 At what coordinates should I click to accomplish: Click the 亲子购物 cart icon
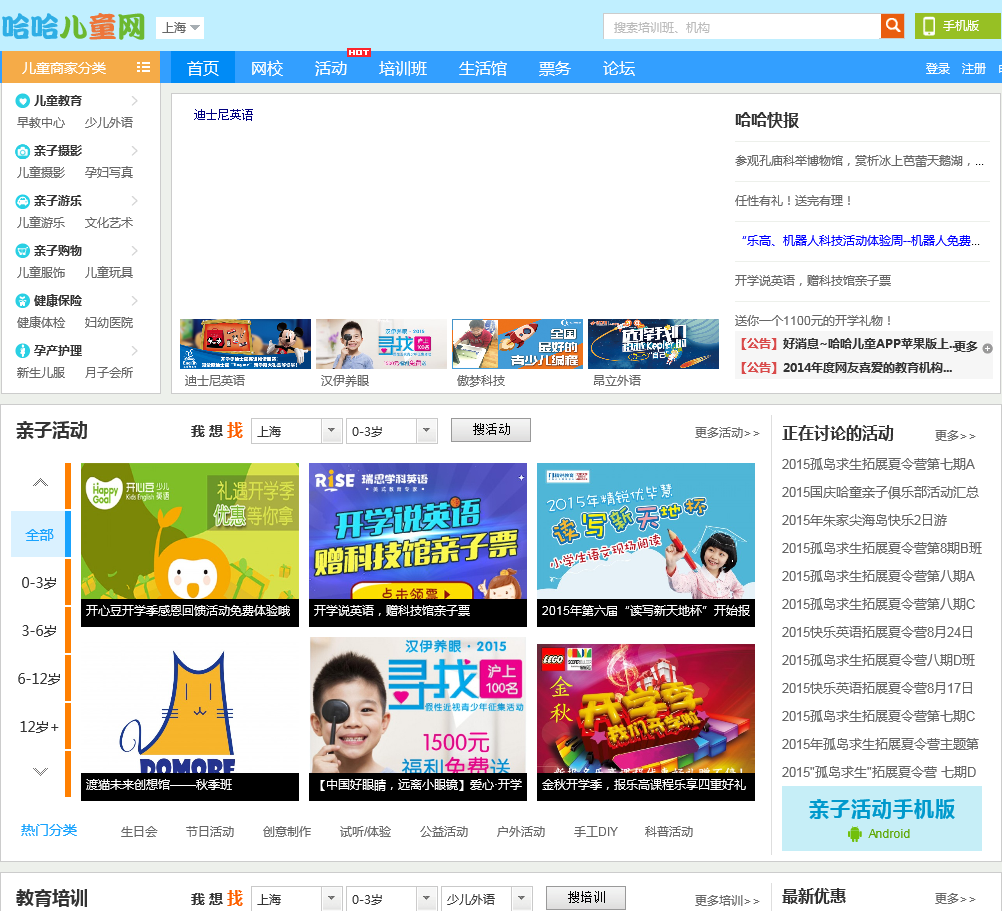tap(22, 250)
